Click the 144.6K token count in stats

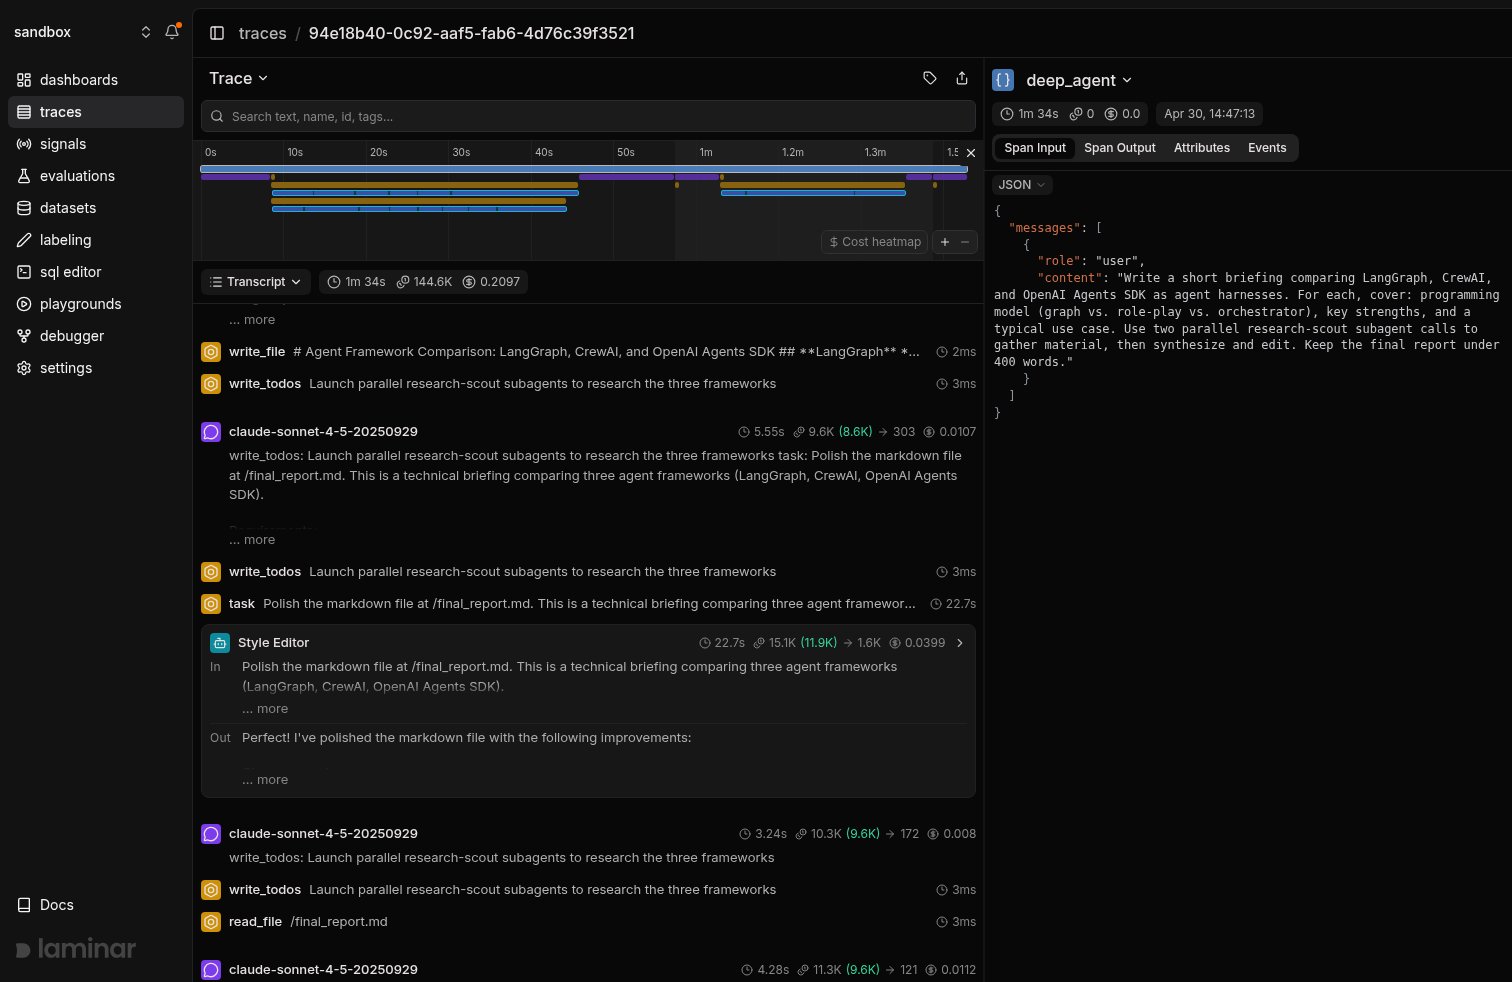coord(425,282)
